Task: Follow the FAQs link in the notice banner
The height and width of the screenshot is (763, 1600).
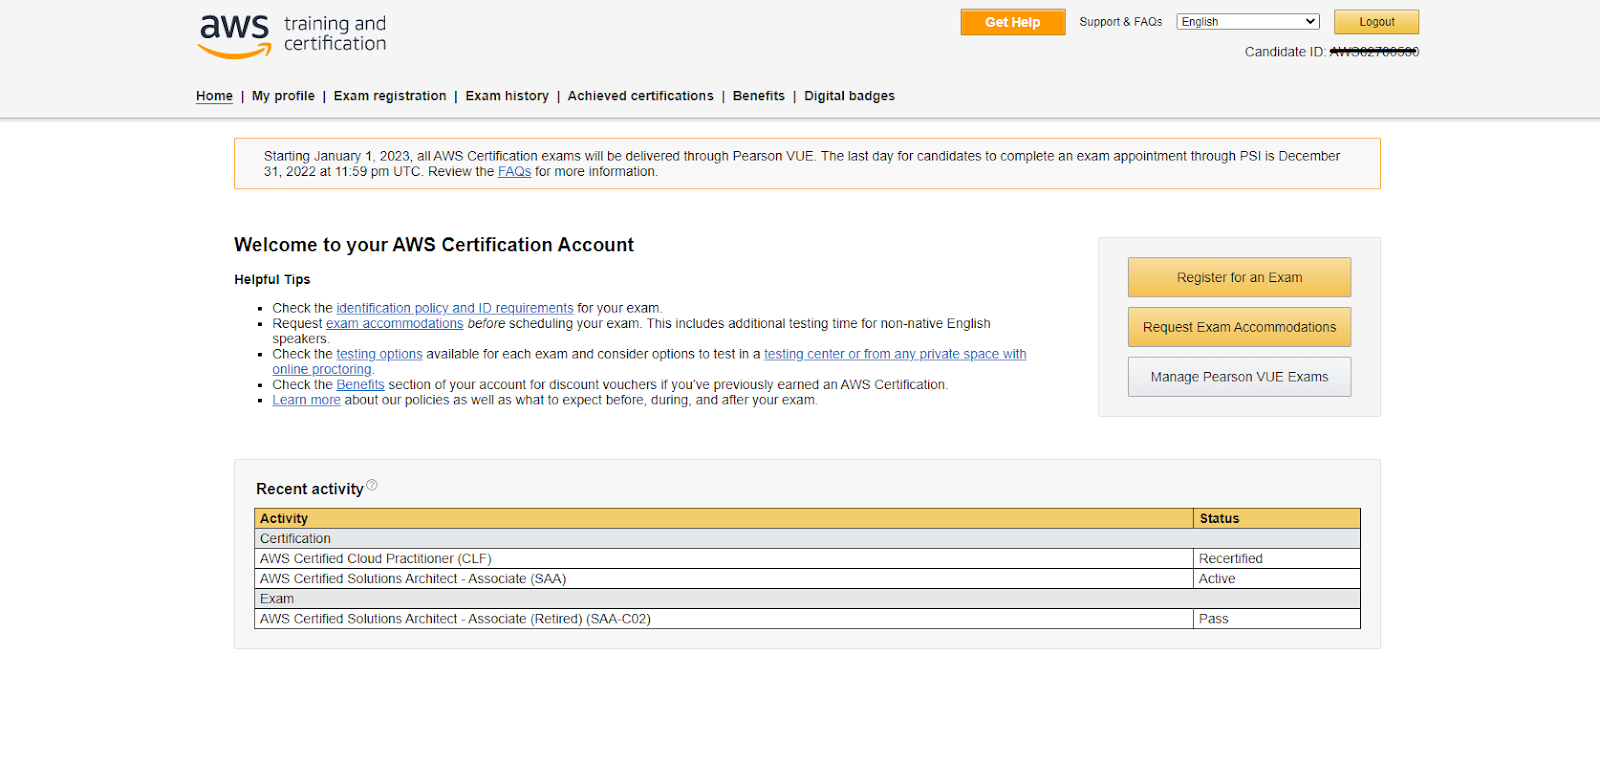Action: pos(514,172)
